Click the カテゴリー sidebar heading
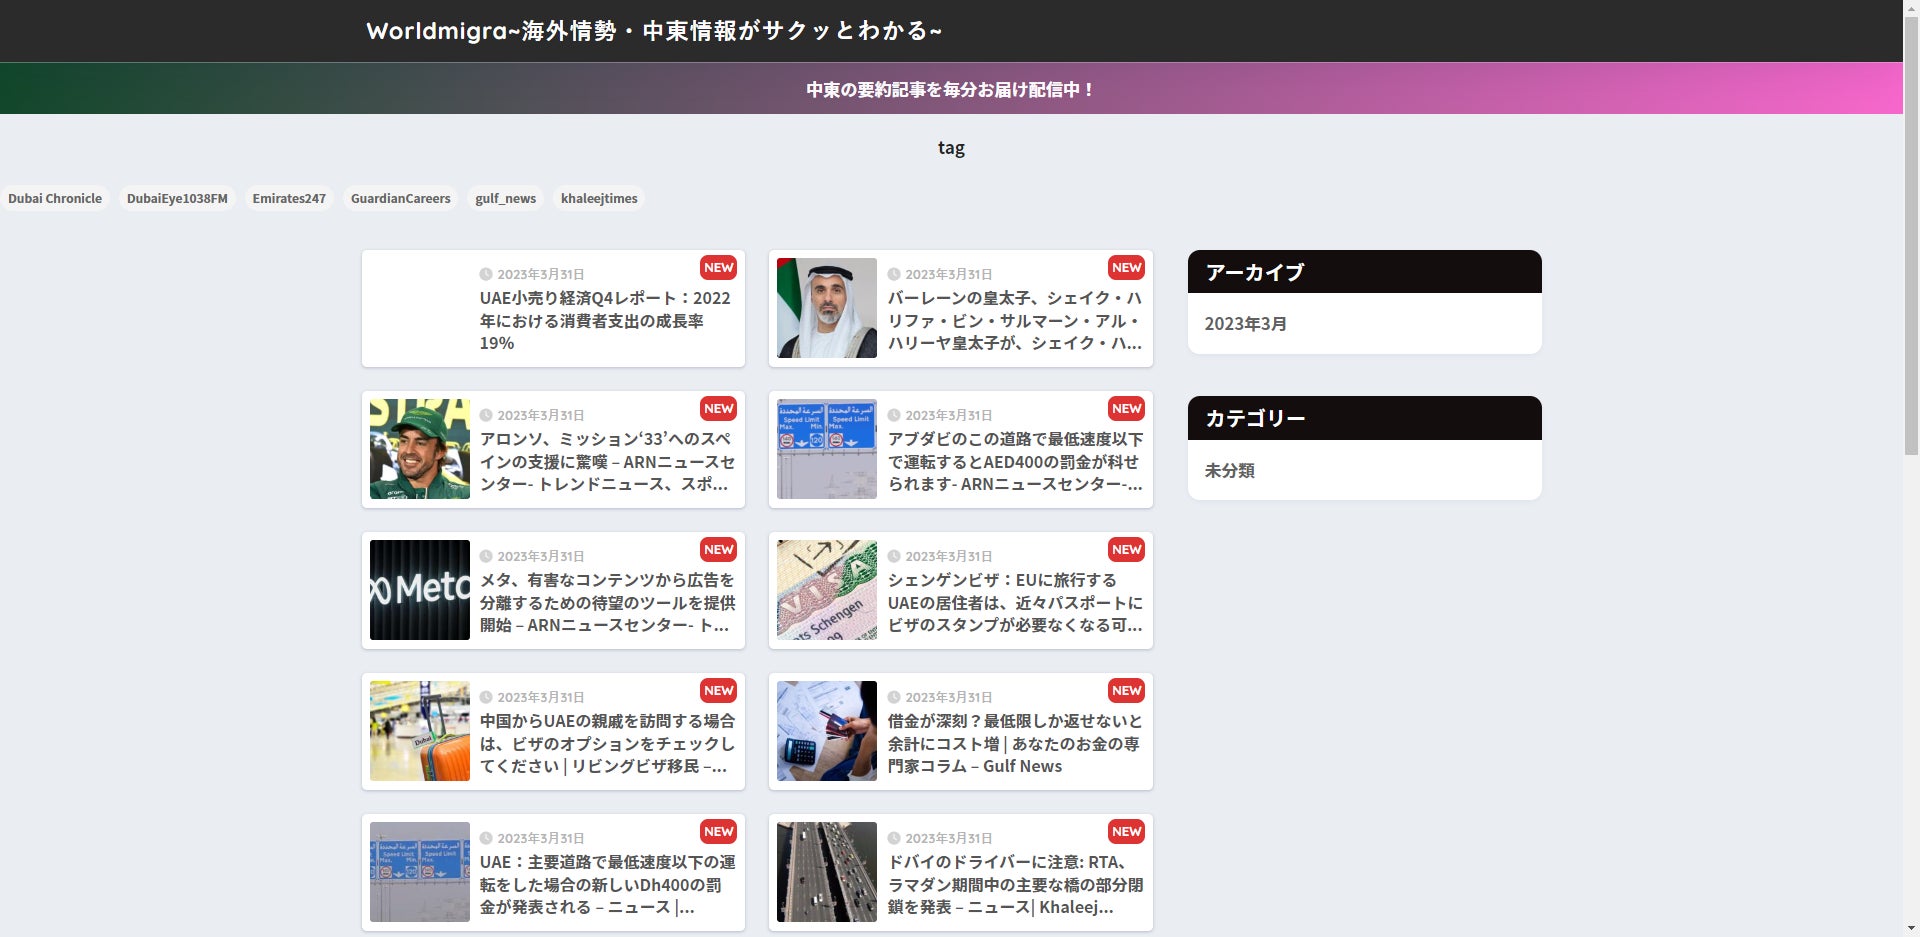Viewport: 1920px width, 937px height. 1364,418
